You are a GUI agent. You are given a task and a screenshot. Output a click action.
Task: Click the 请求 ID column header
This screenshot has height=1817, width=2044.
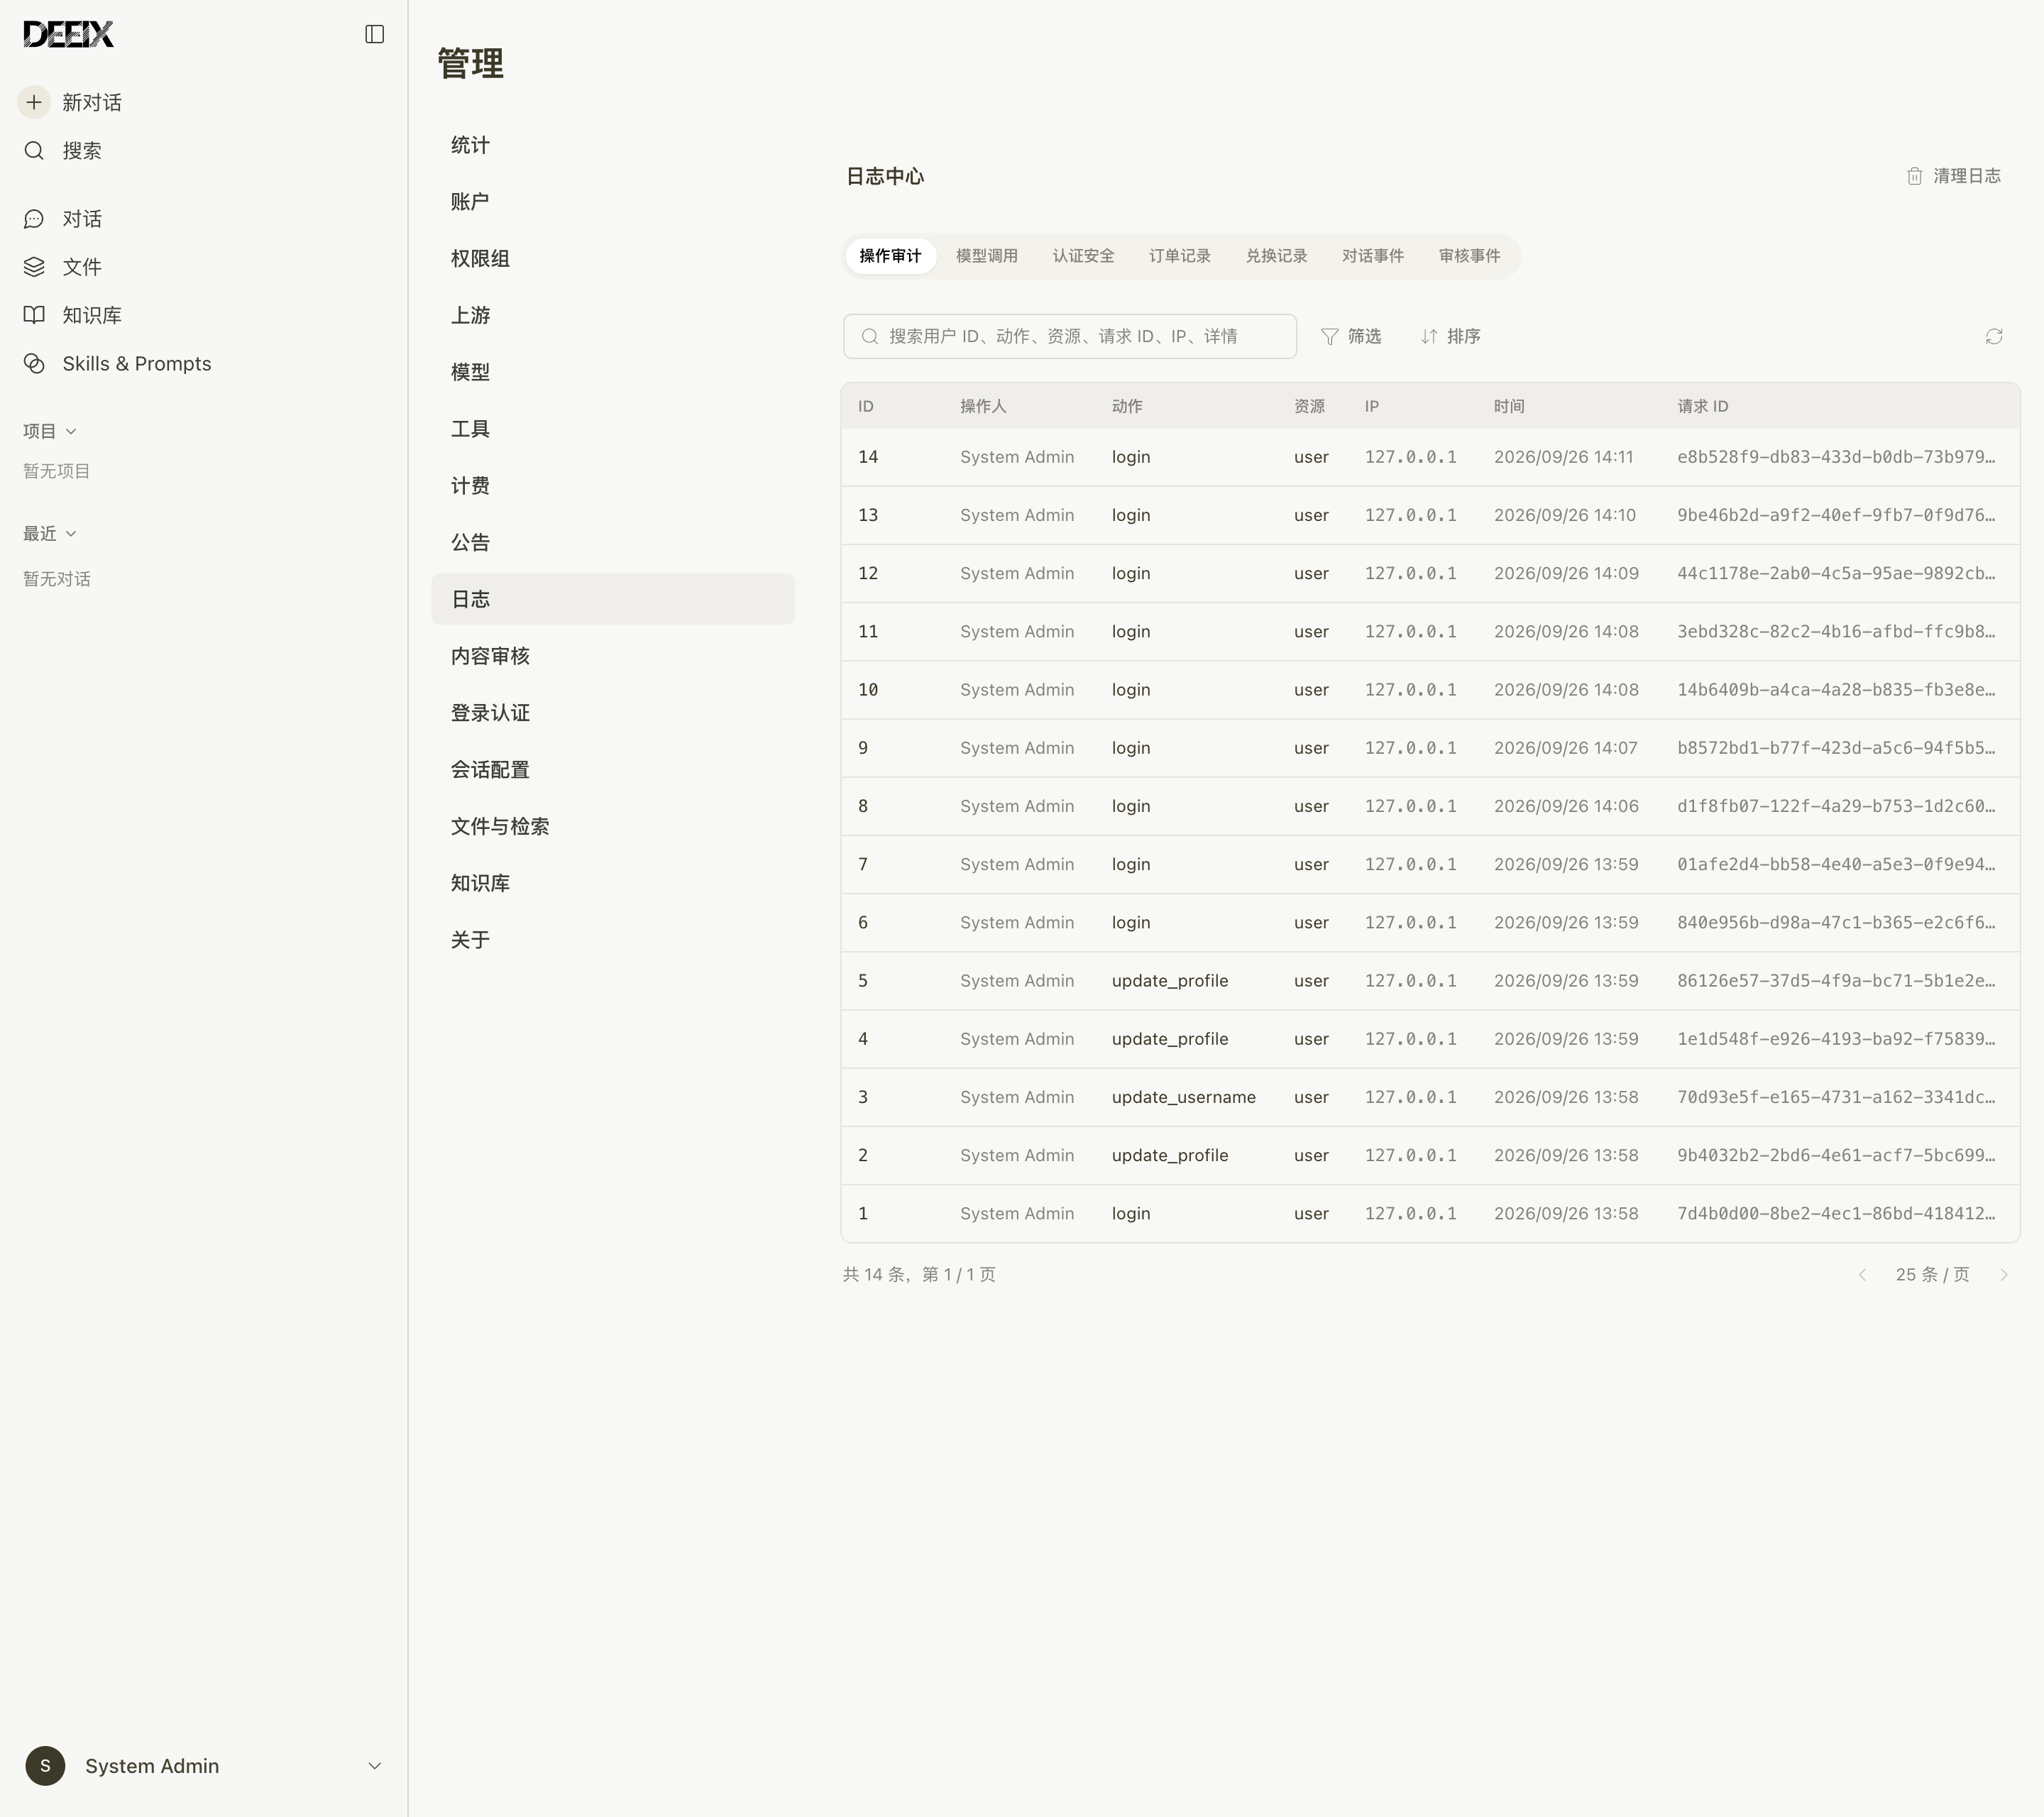coord(1702,406)
